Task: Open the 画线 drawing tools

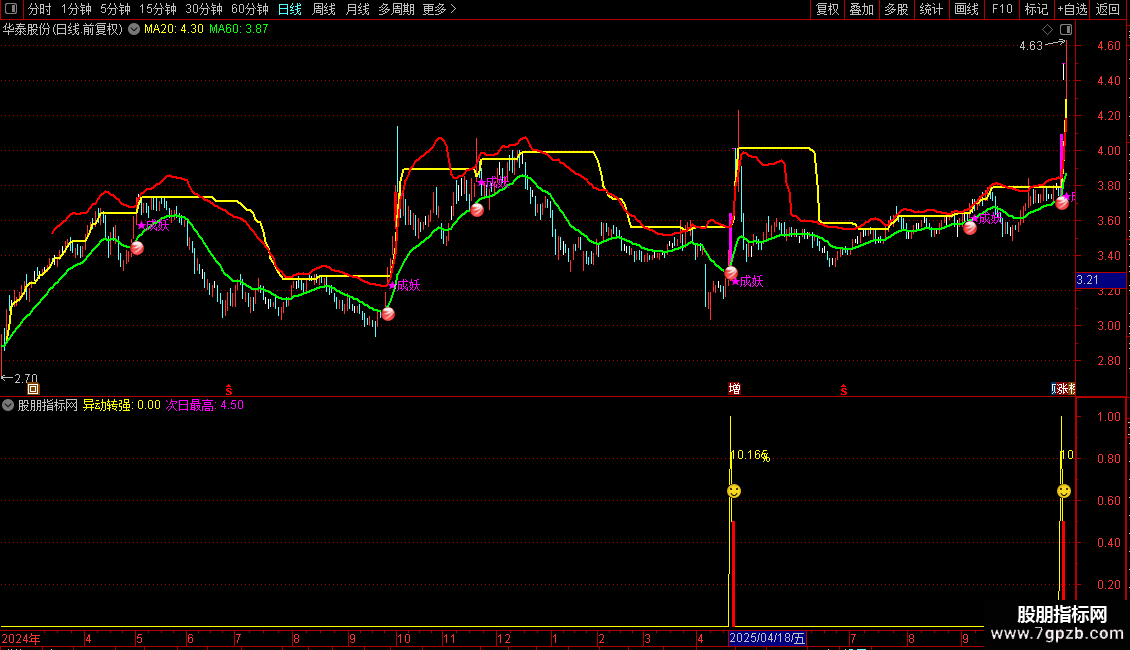Action: pos(966,9)
